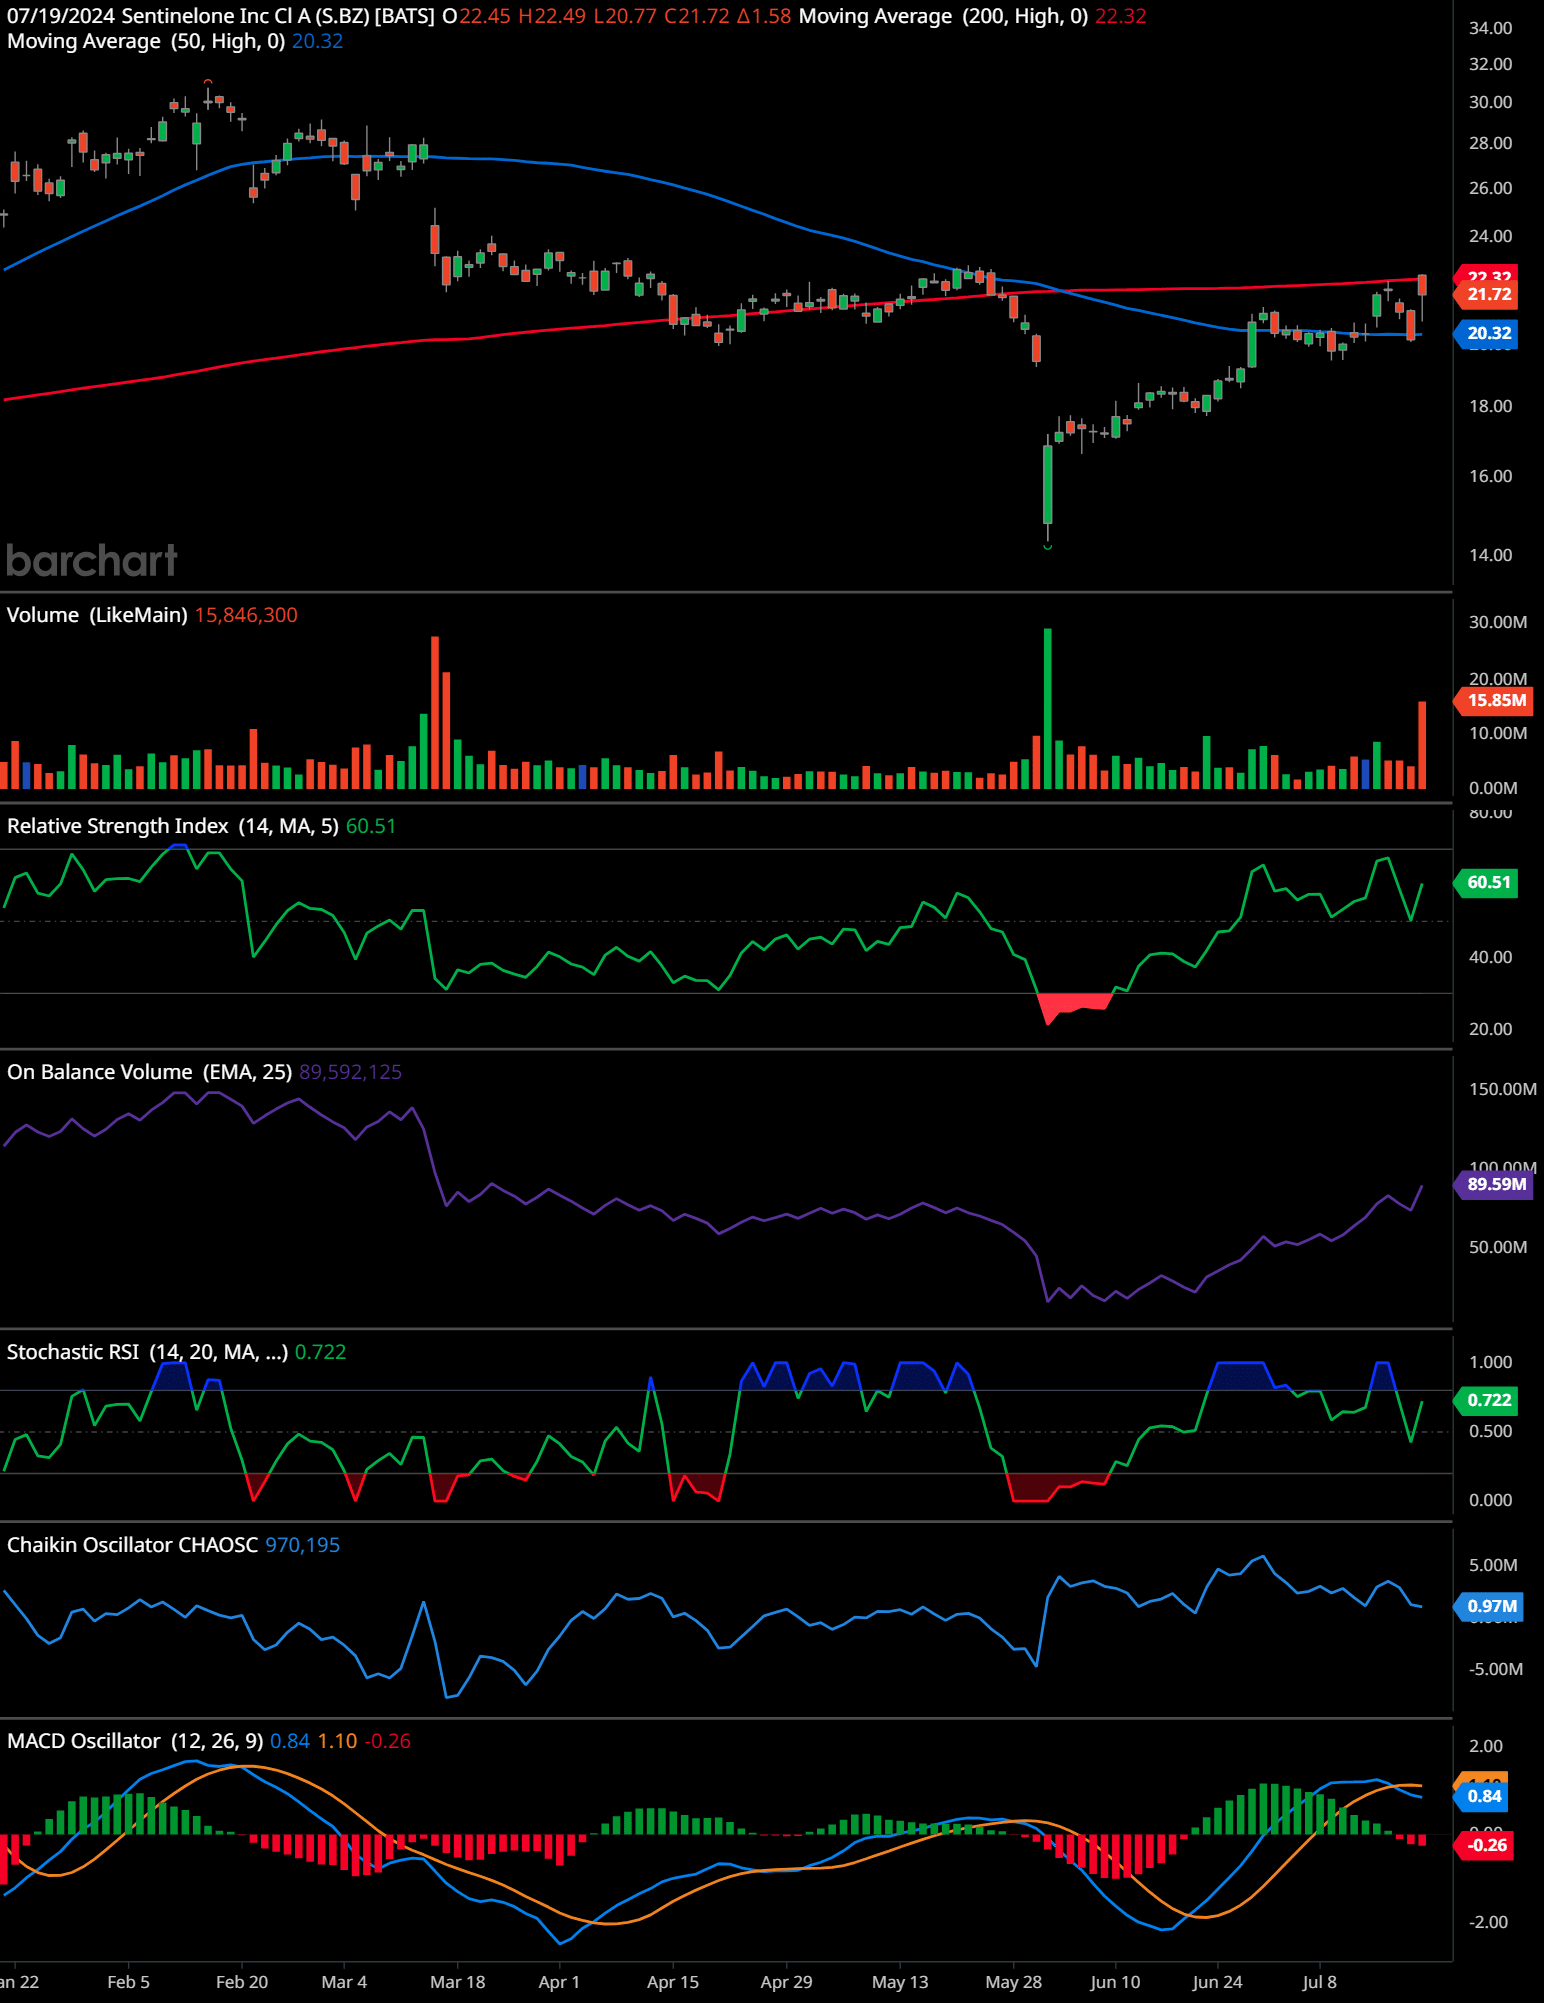The height and width of the screenshot is (2003, 1544).
Task: Click the 40.00 RSI axis label
Action: (x=1490, y=957)
